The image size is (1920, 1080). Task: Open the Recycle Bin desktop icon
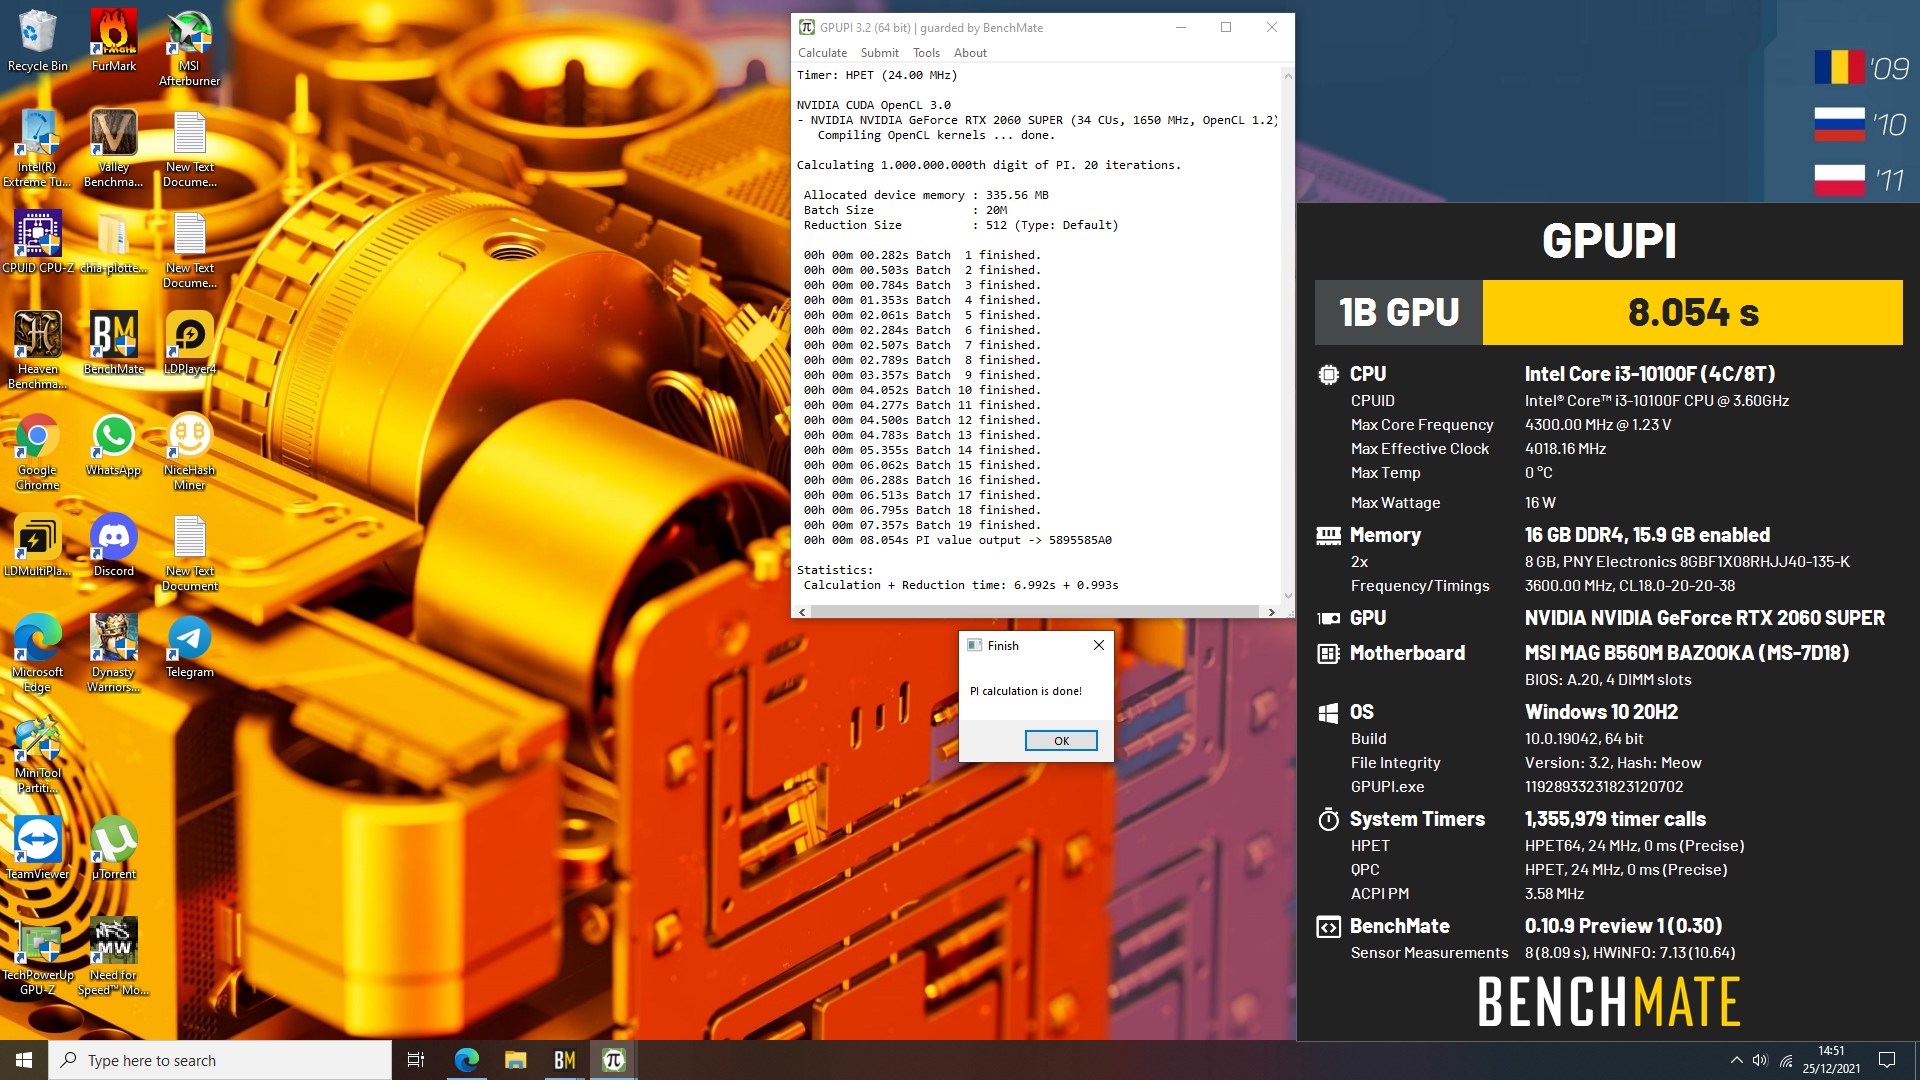coord(38,40)
